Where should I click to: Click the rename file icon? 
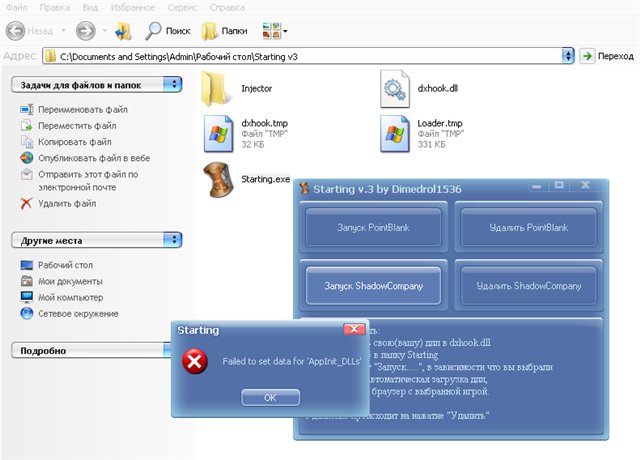coord(27,109)
